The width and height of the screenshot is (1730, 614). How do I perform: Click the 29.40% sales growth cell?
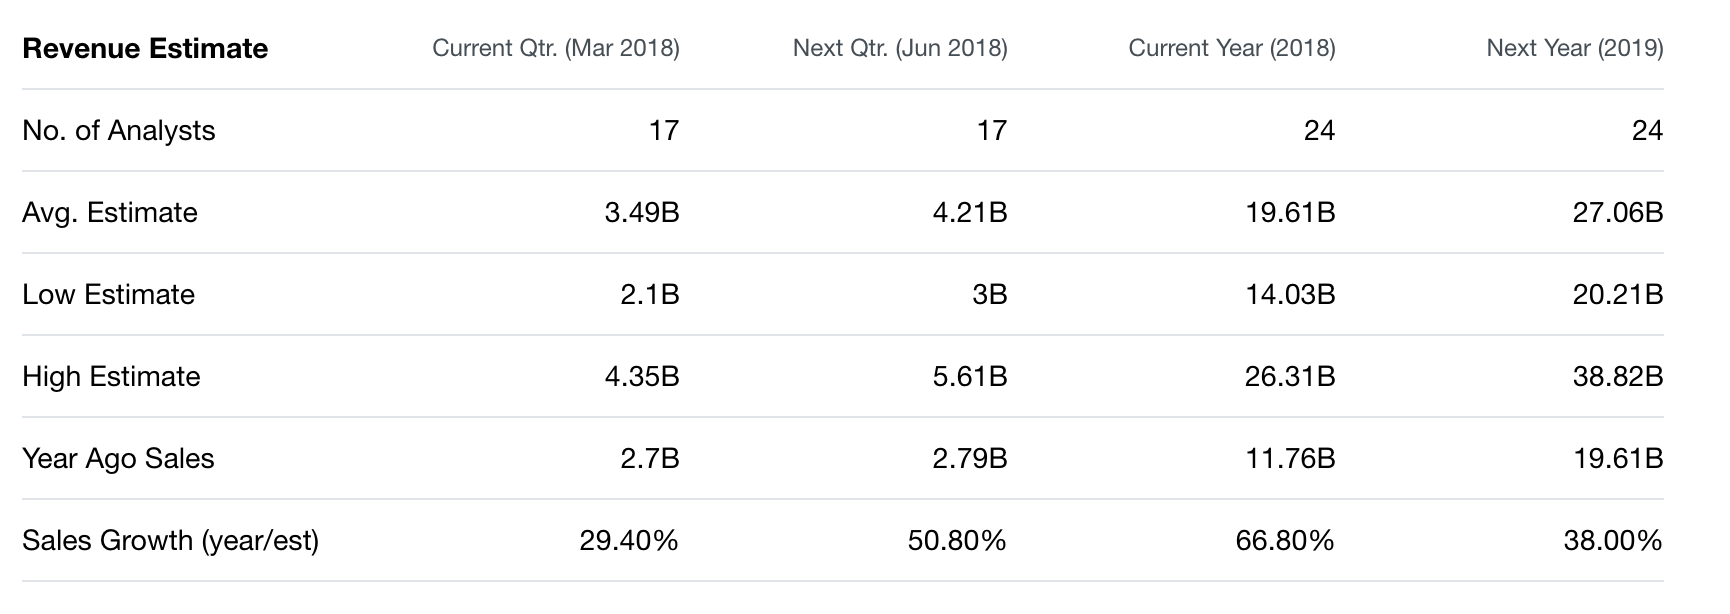pyautogui.click(x=629, y=541)
